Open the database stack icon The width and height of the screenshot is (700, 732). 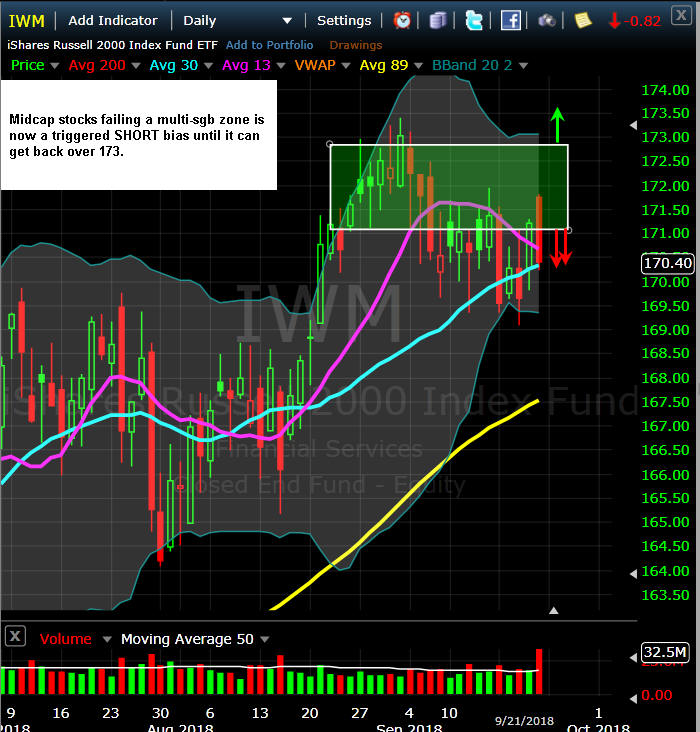tap(438, 21)
